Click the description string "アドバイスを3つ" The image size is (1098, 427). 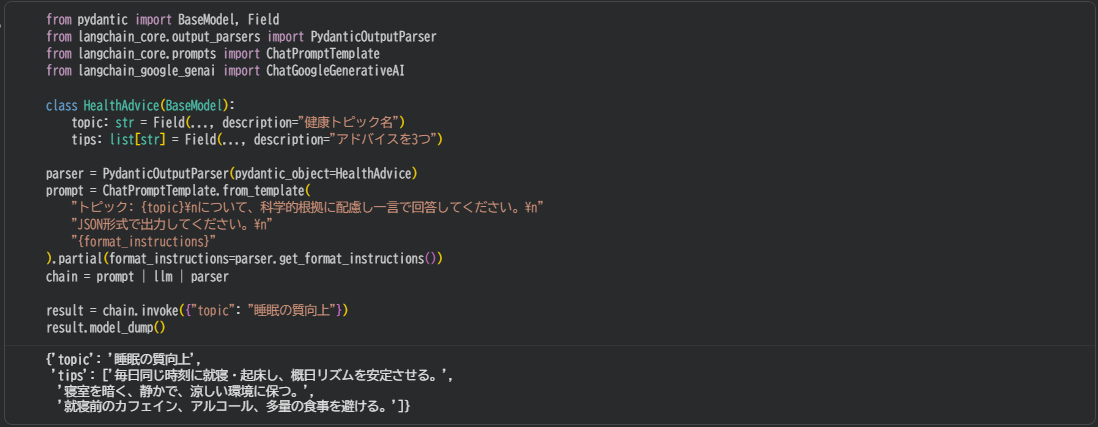(387, 139)
